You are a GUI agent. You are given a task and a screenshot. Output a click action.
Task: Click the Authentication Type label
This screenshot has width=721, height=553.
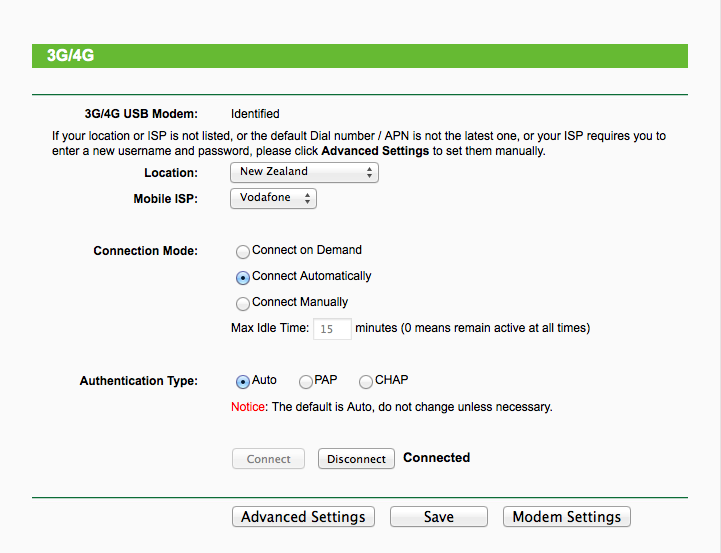(x=138, y=381)
